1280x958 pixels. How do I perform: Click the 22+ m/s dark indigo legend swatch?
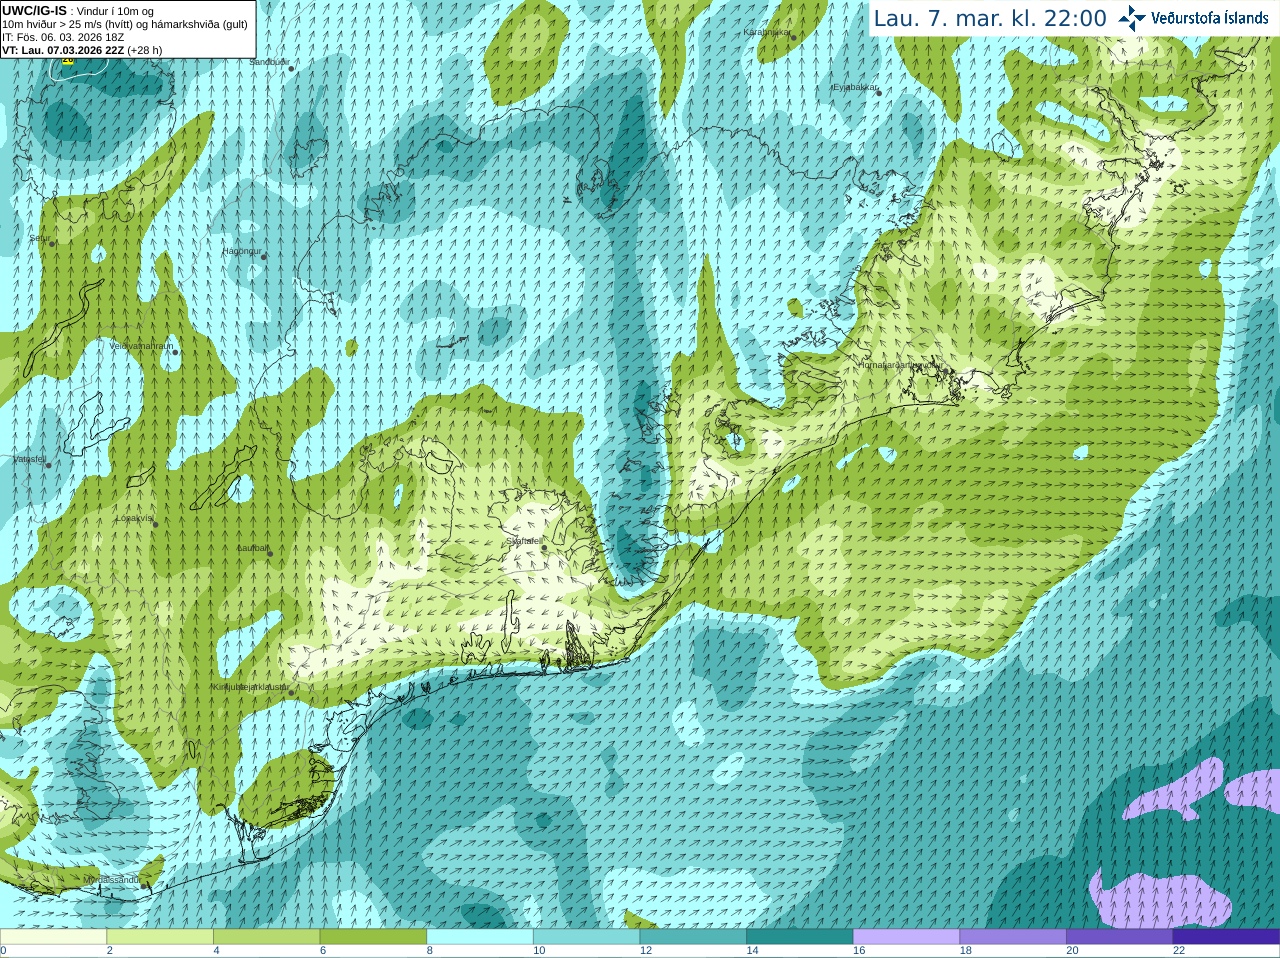click(x=1226, y=937)
